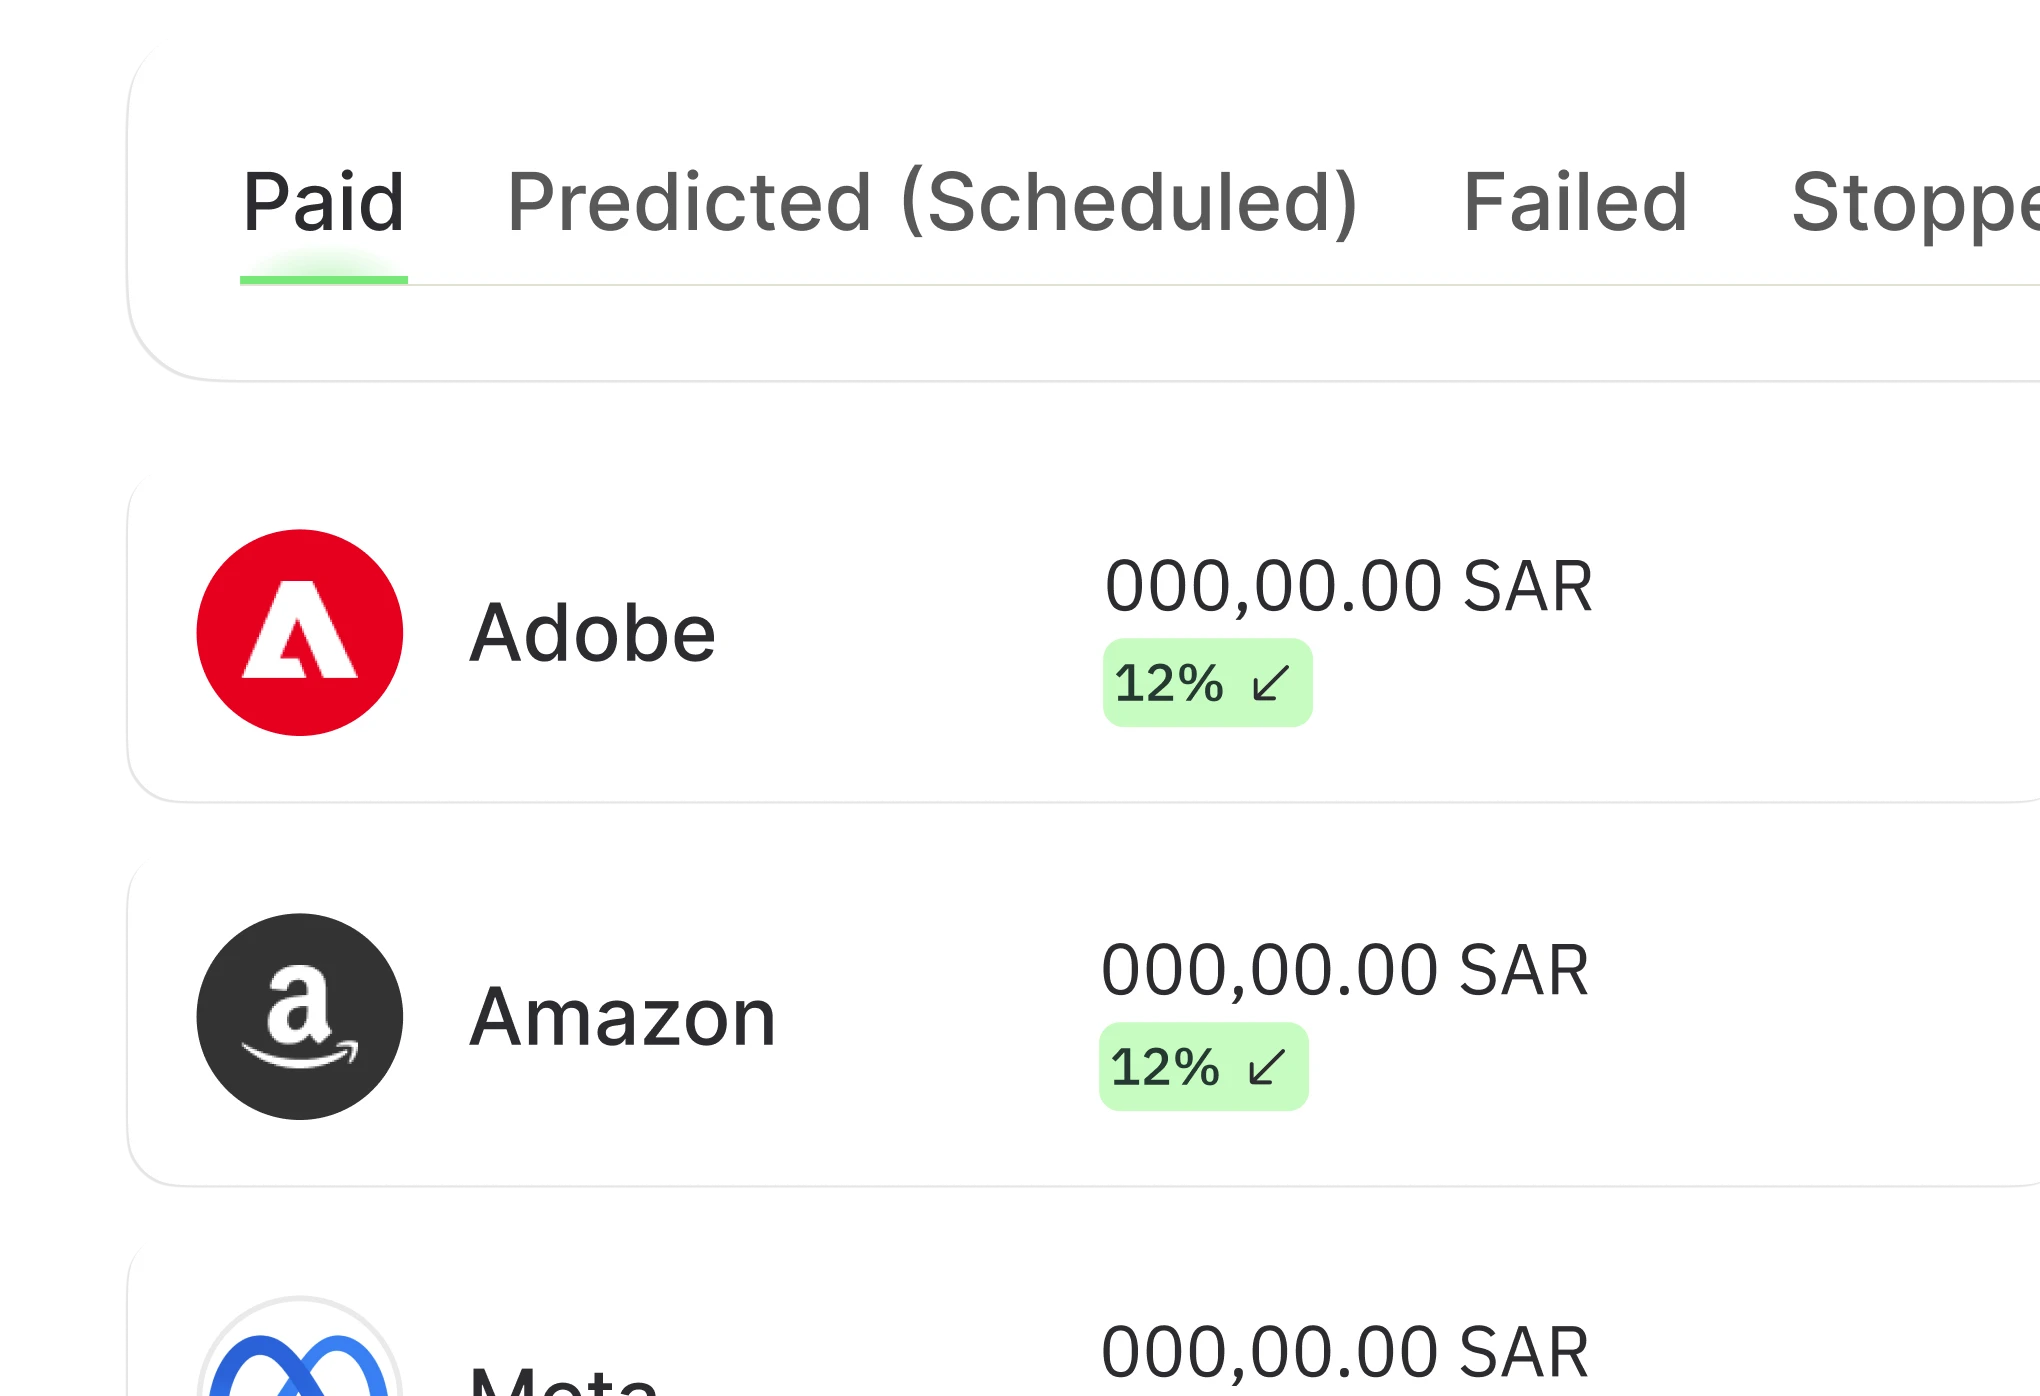Click the Amazon merchant name
2040x1396 pixels.
[622, 1017]
